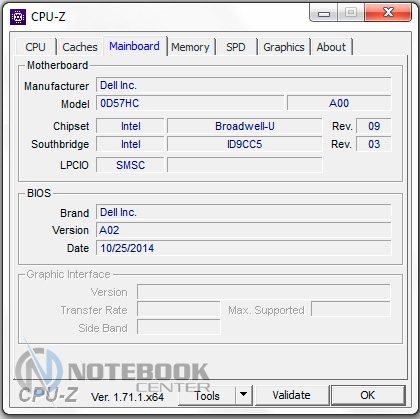Click the Broadwell-U chipset field

245,126
